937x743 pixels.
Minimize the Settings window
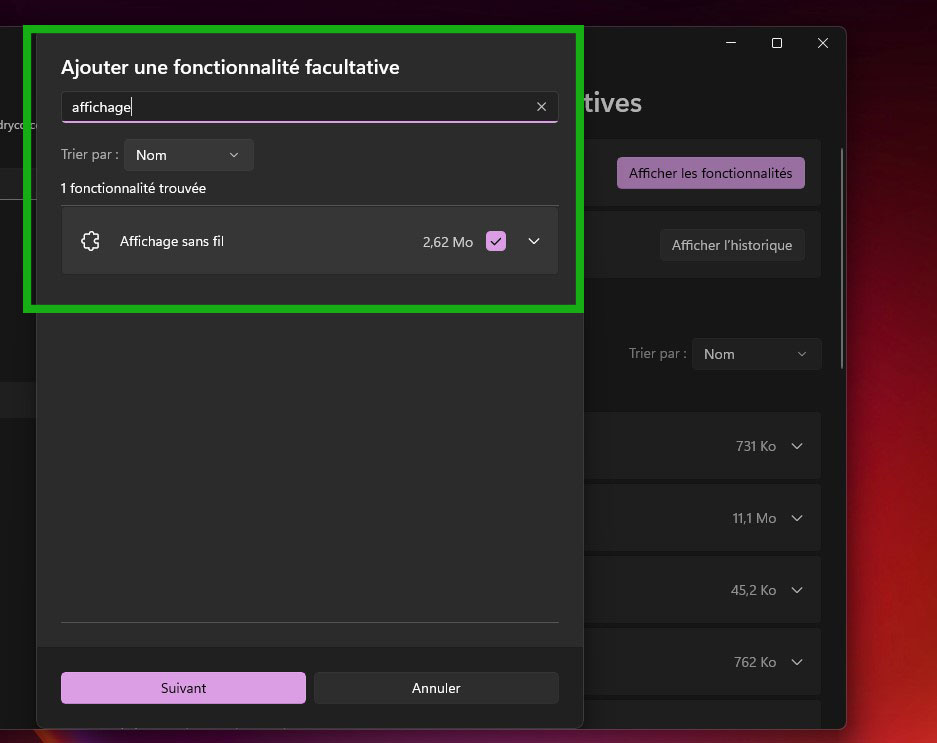(x=731, y=43)
